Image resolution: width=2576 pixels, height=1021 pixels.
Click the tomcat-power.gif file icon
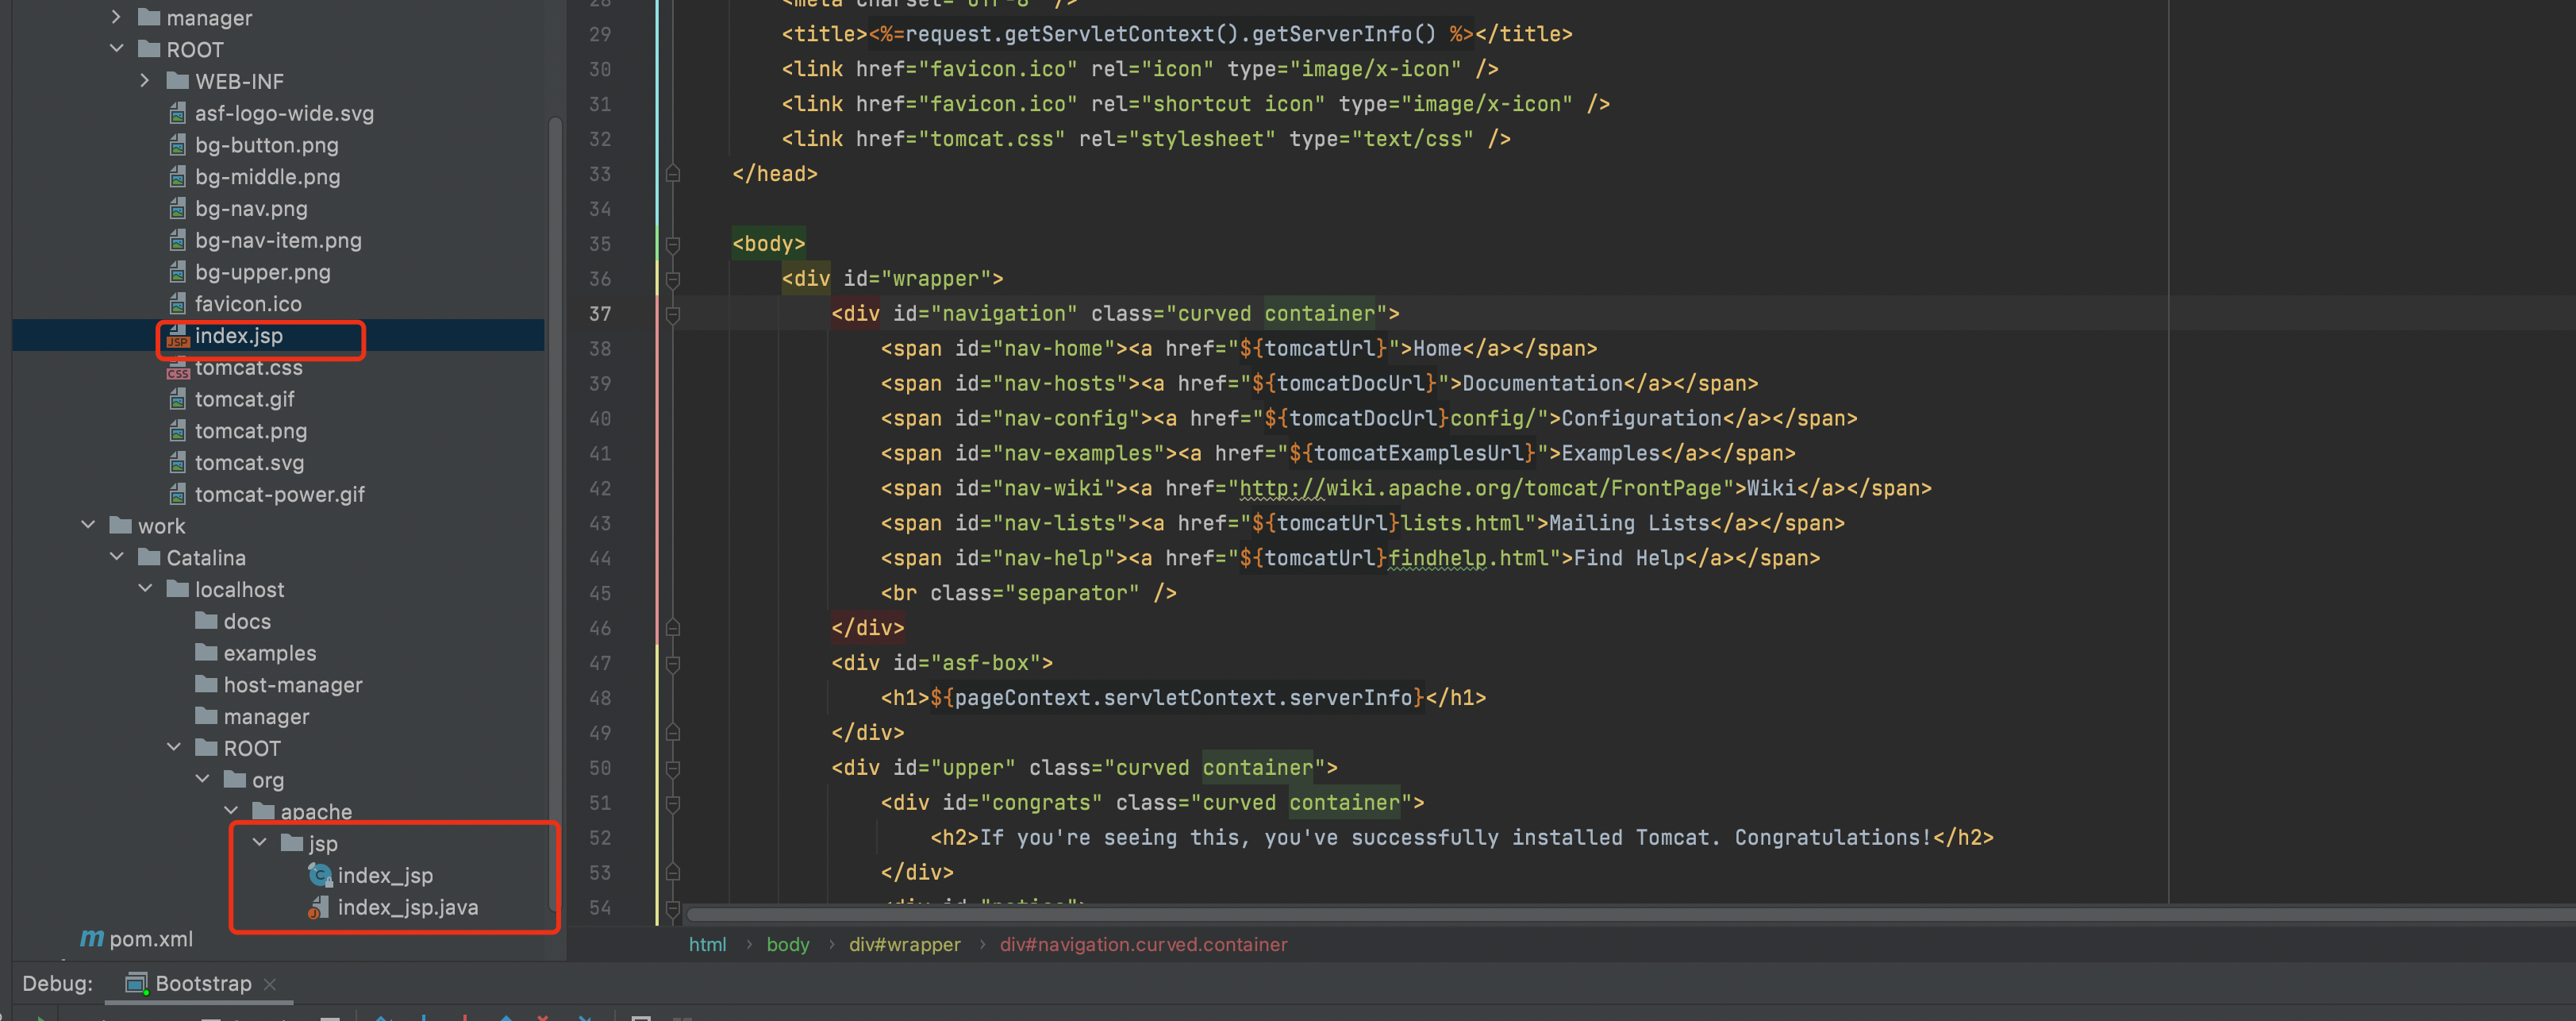178,494
